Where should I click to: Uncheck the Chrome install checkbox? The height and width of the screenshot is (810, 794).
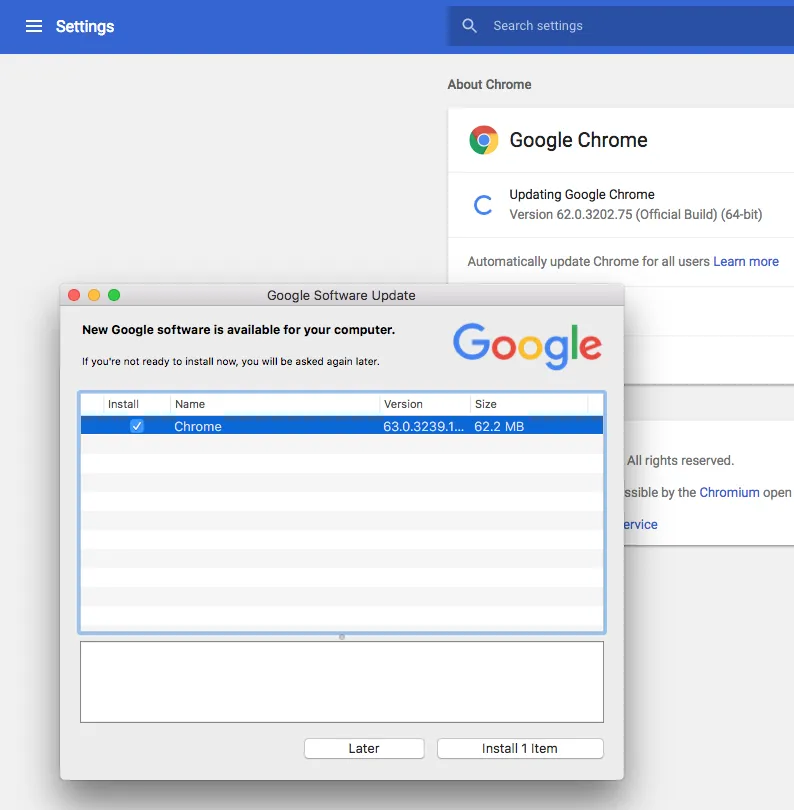137,426
